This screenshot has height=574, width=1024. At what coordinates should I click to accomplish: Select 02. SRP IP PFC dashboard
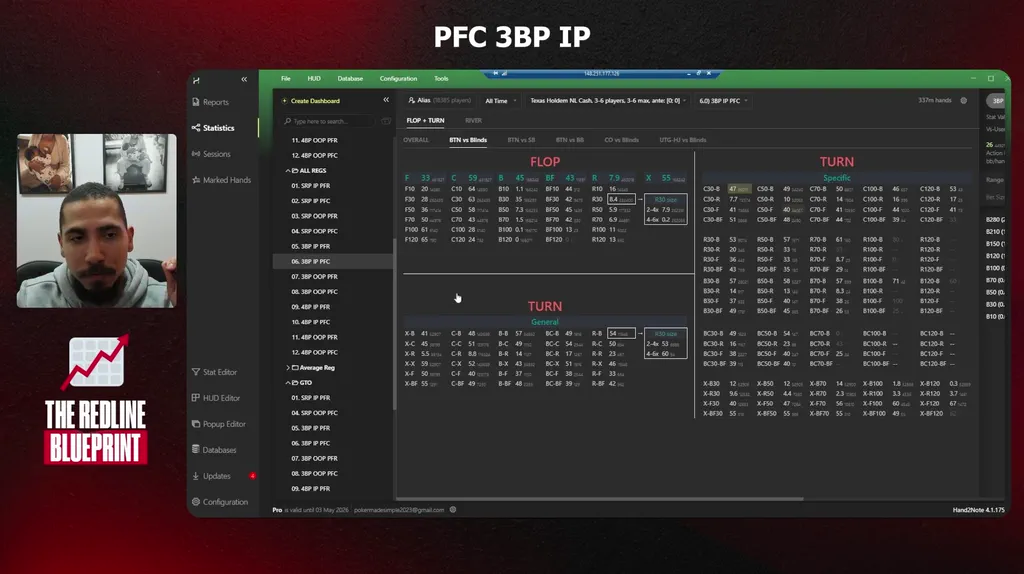[x=311, y=200]
